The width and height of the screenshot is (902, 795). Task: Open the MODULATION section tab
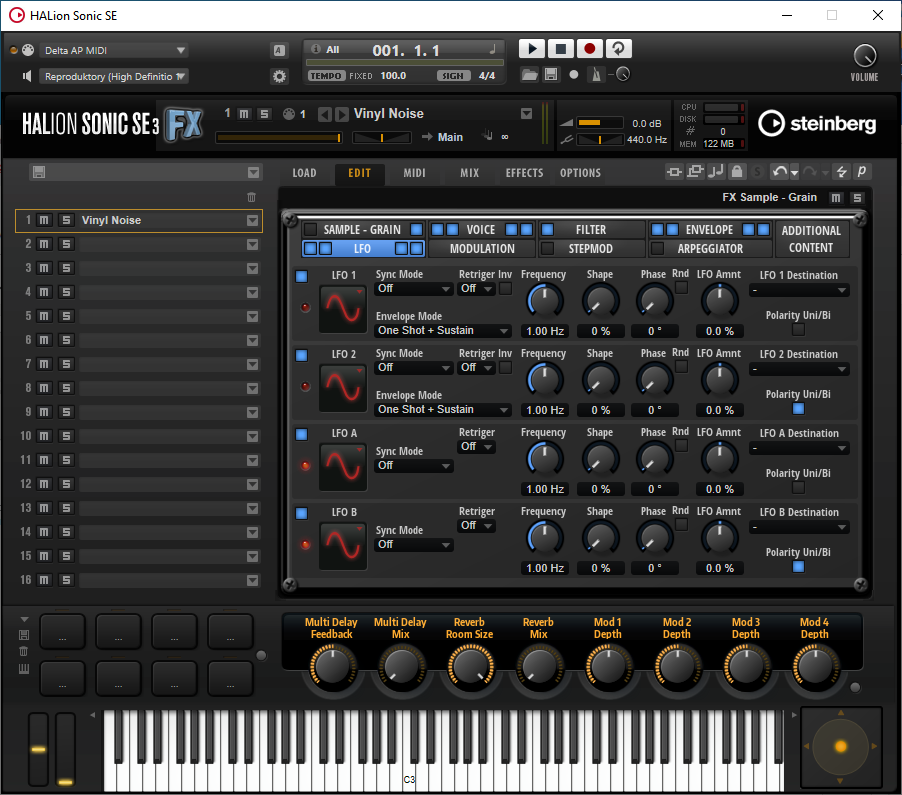tap(482, 249)
